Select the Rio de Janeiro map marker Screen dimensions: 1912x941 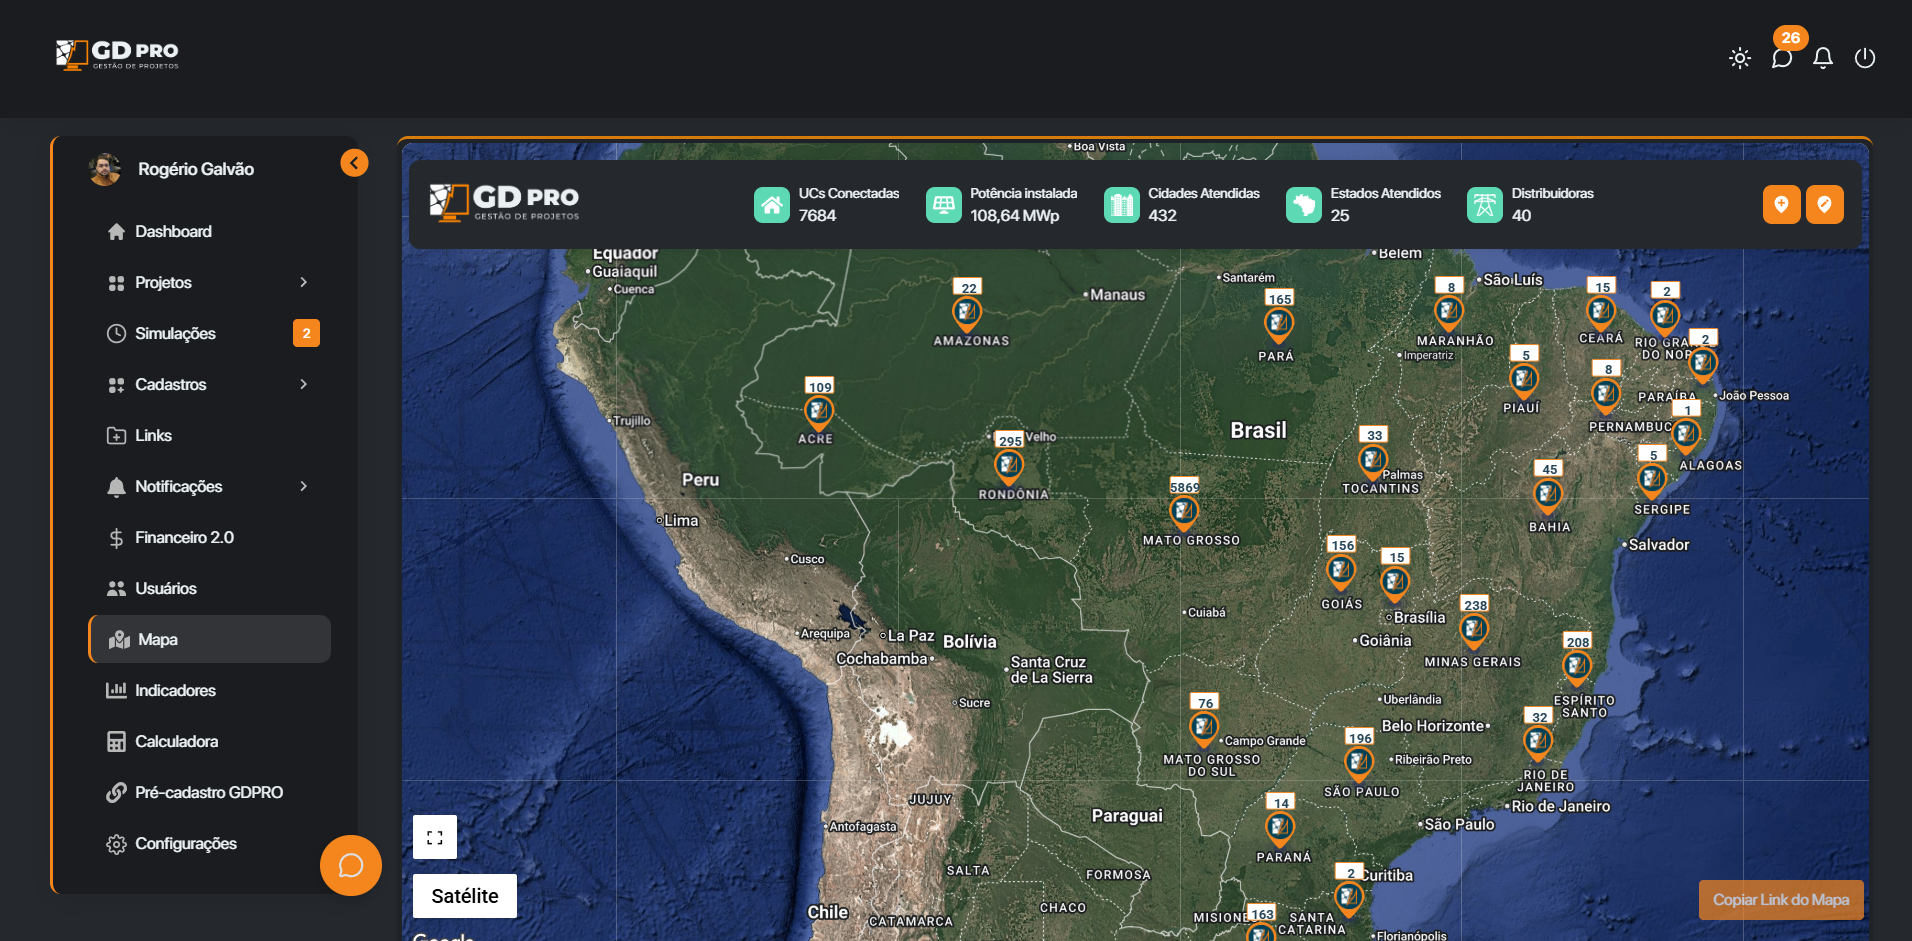[1538, 742]
